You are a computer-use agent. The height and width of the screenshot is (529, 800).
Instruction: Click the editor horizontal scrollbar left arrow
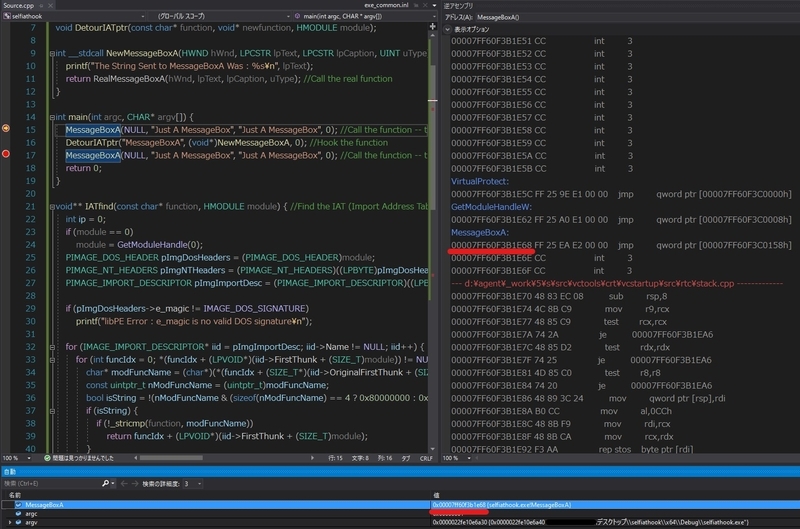click(136, 458)
